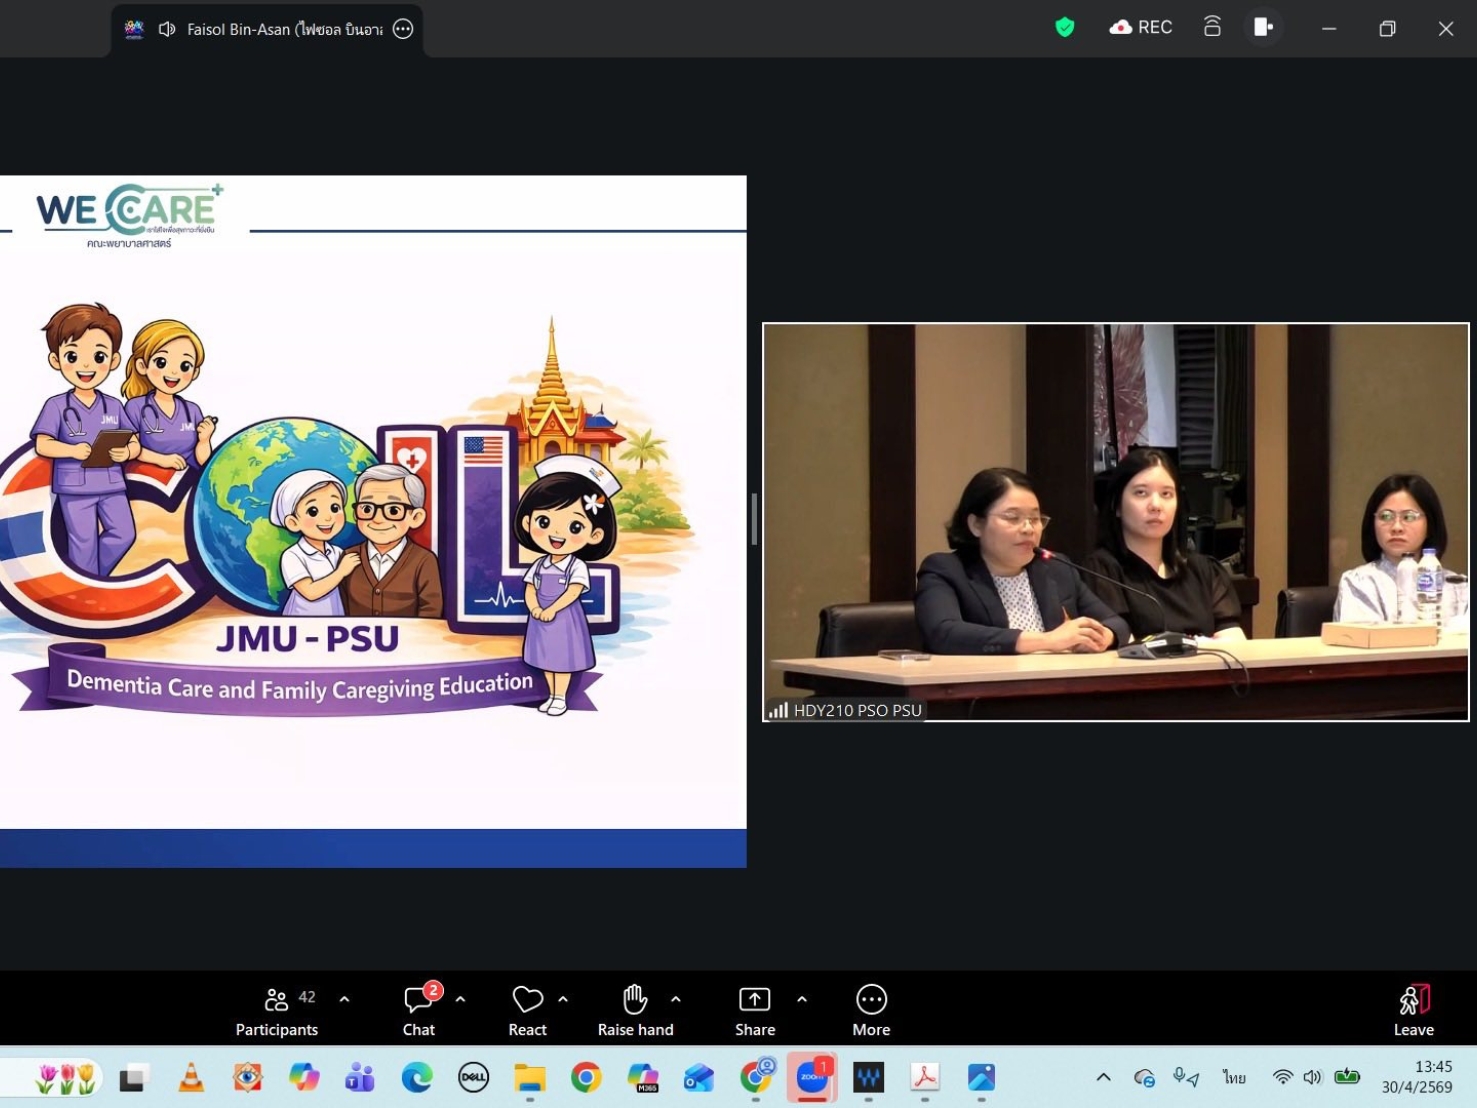Show hidden system tray icons
Screen dimensions: 1477x1108
1103,1077
